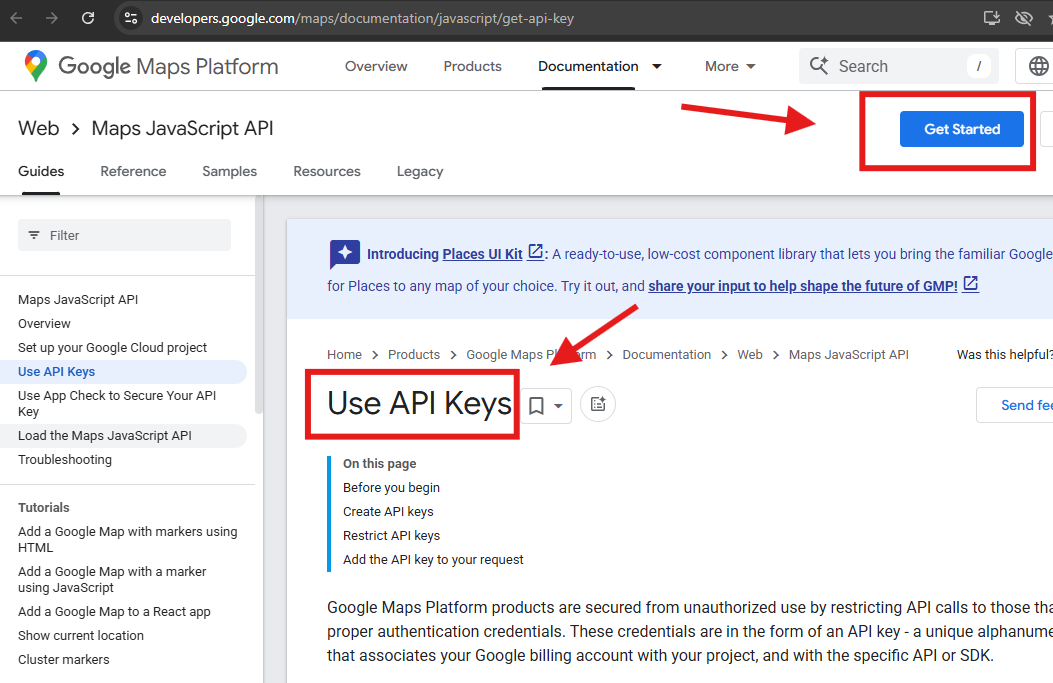Open the Overview nav item
Image resolution: width=1053 pixels, height=683 pixels.
(376, 66)
